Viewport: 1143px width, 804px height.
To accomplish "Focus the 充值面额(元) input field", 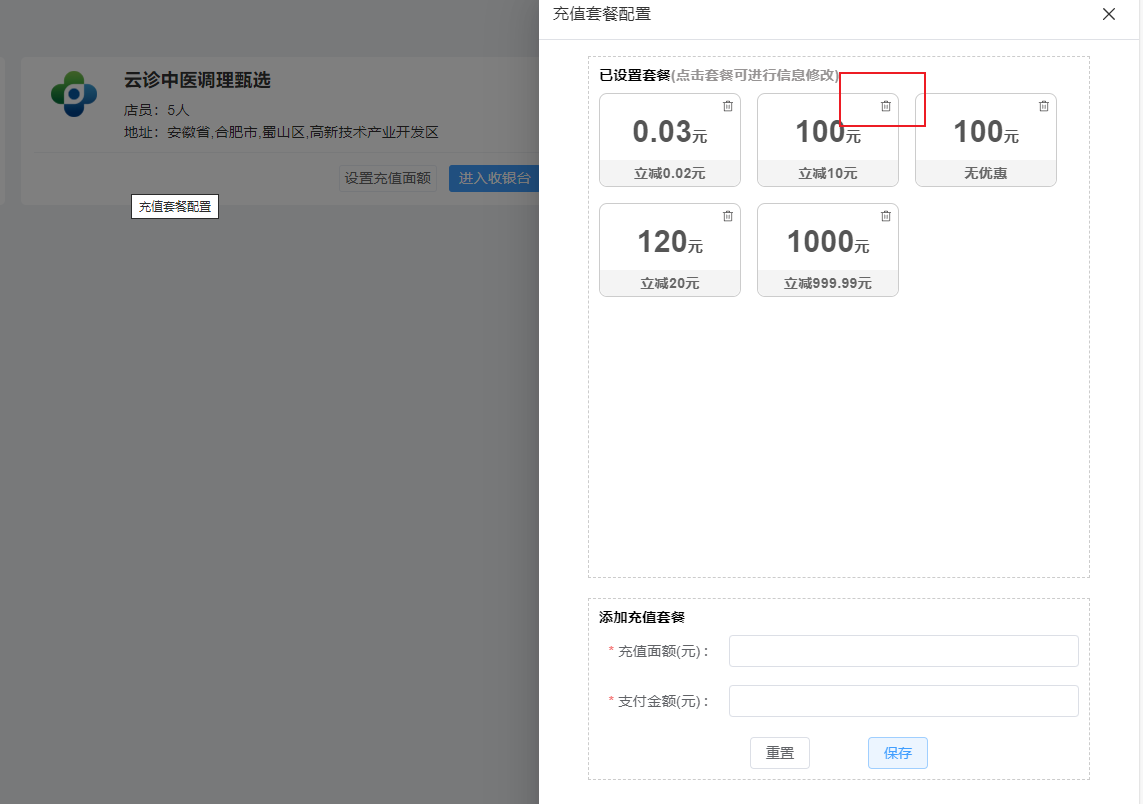I will tap(903, 651).
